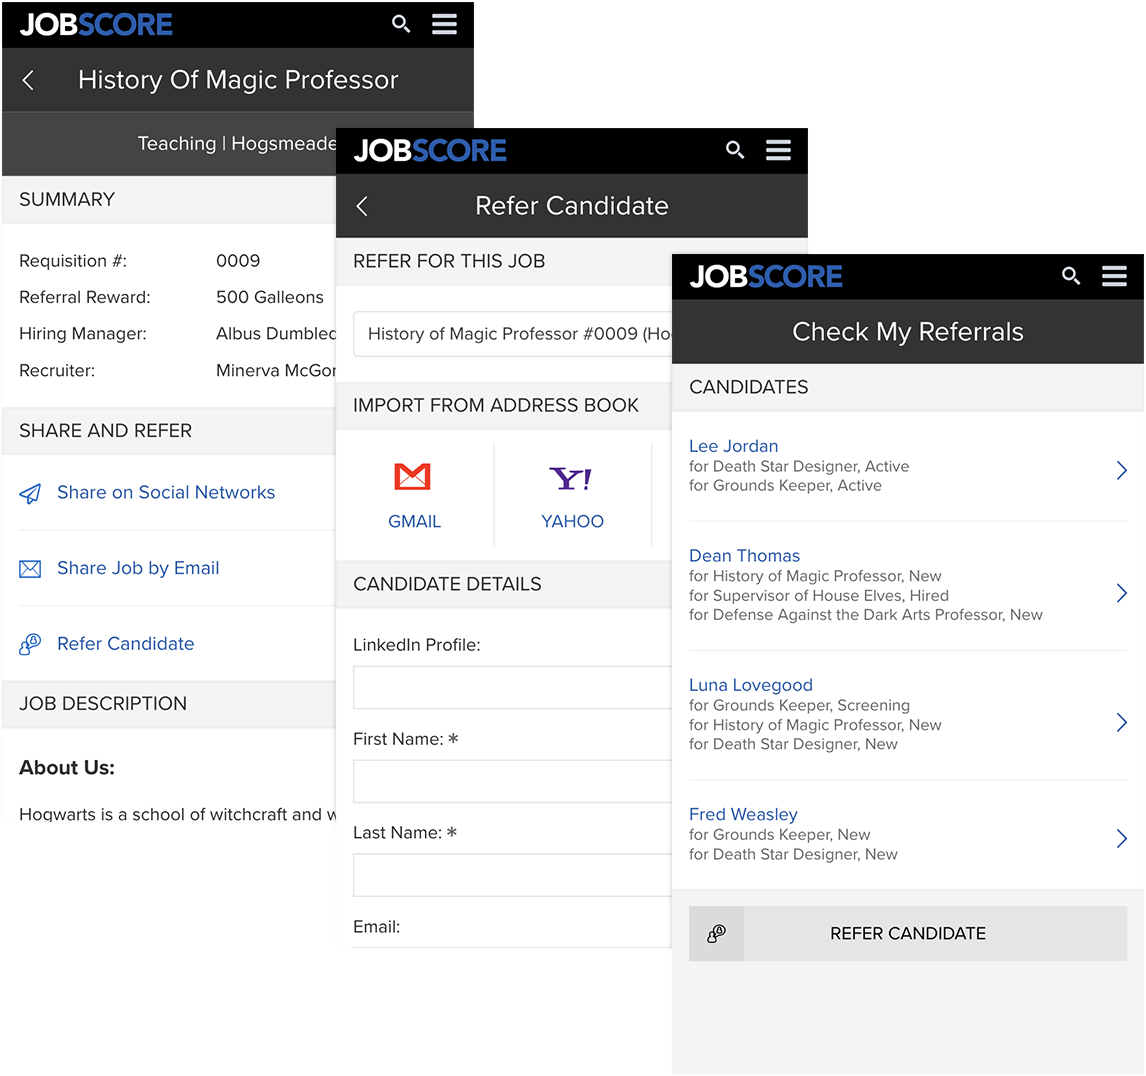Tap the back arrow on the Refer Candidate screen

[x=362, y=205]
